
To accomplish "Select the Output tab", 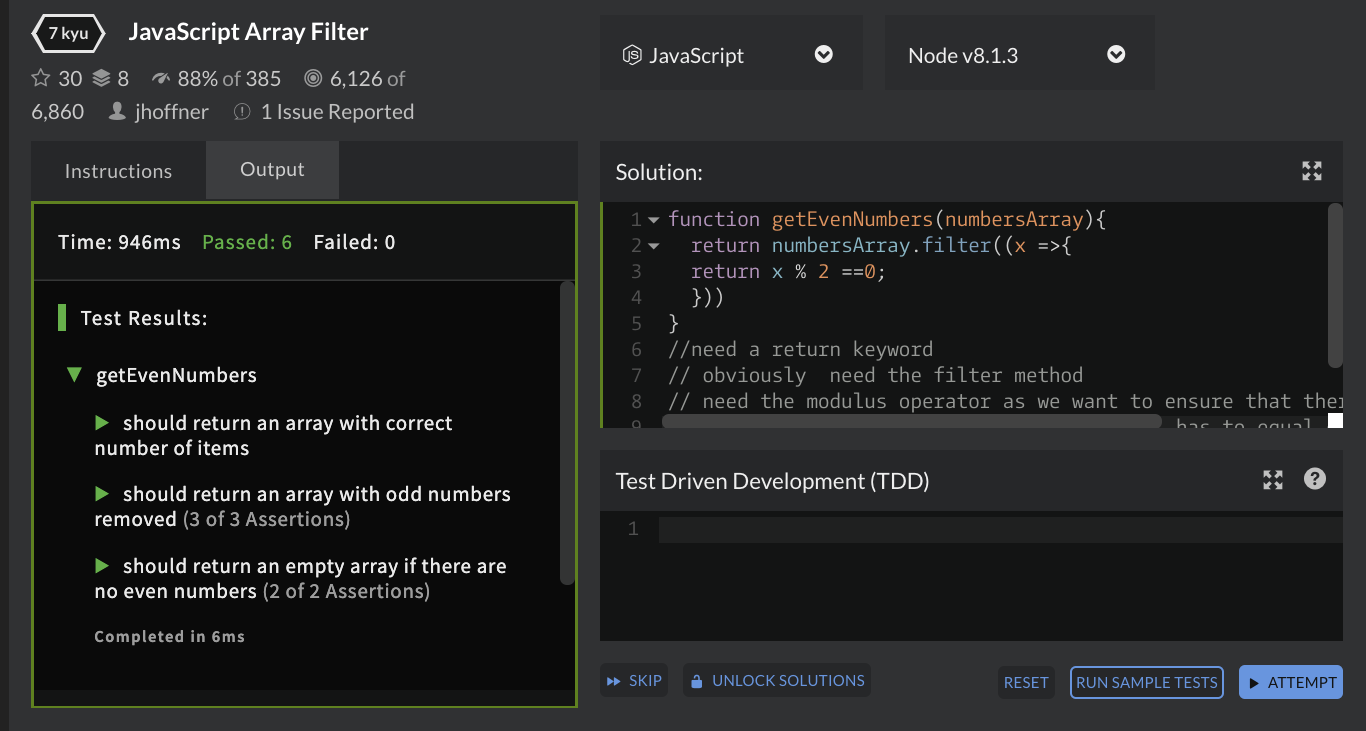I will pyautogui.click(x=272, y=170).
